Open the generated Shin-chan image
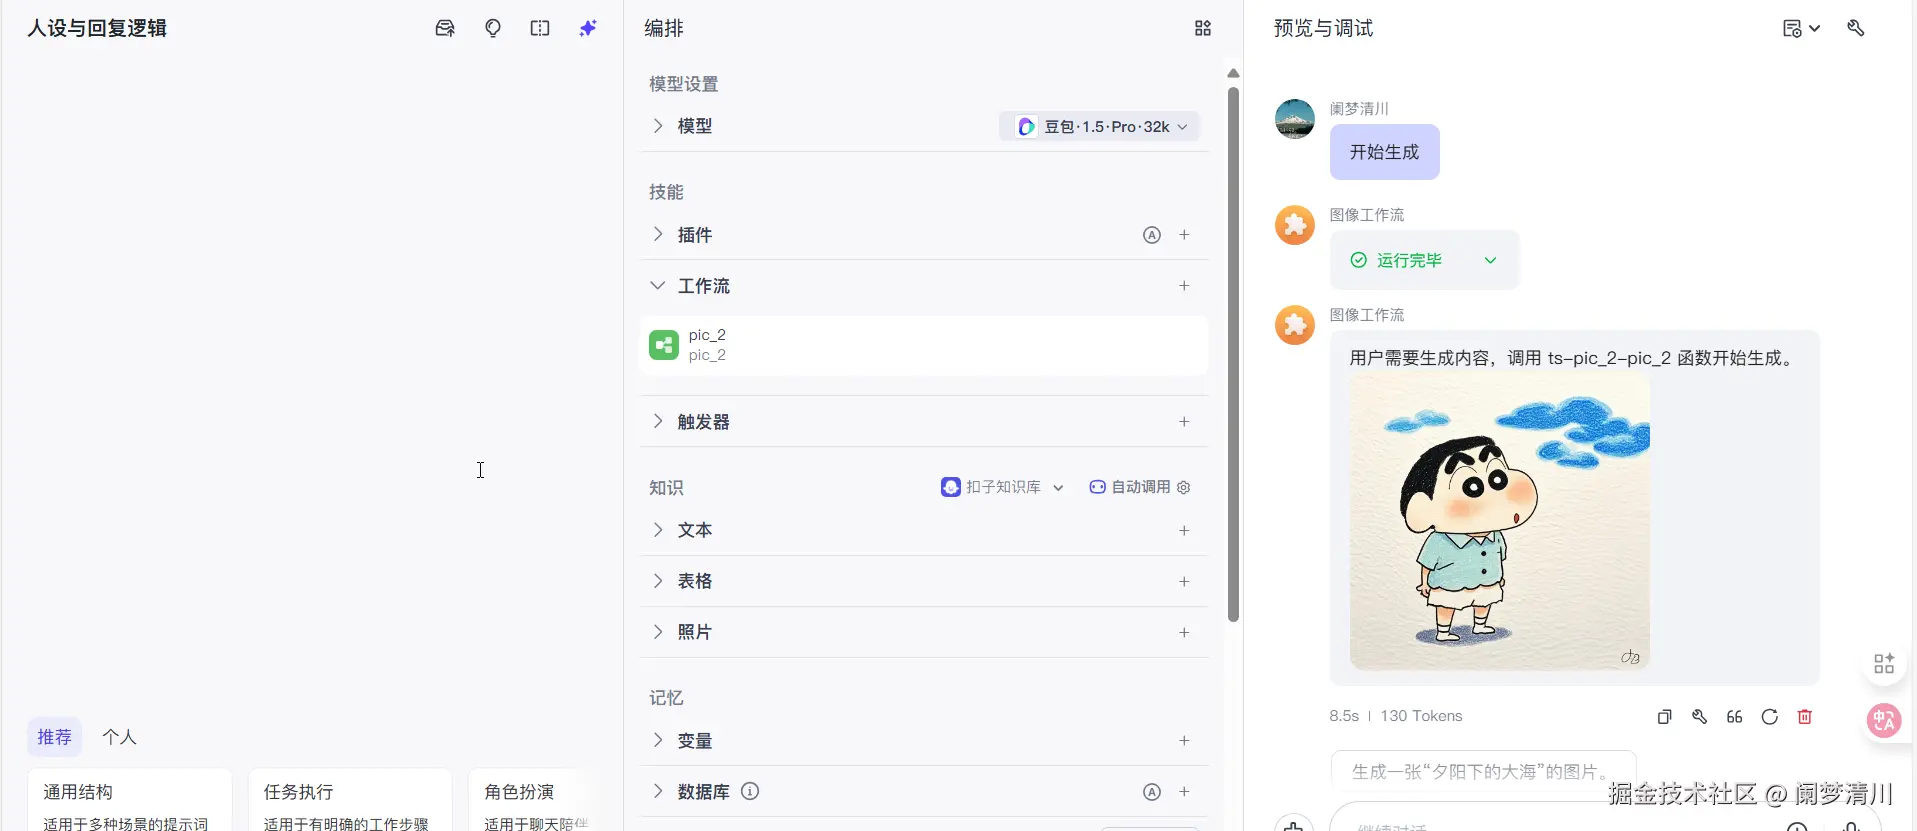This screenshot has width=1917, height=831. tap(1499, 522)
